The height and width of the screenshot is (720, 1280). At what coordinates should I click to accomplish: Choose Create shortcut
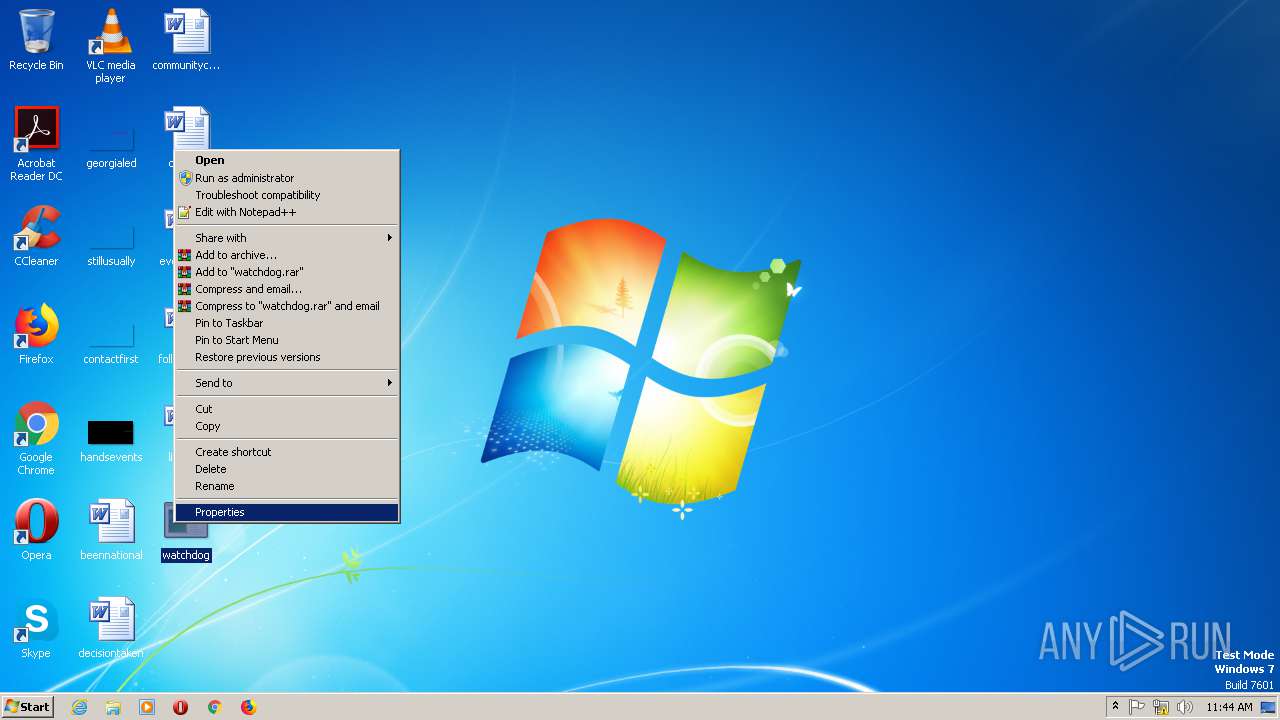[287, 452]
